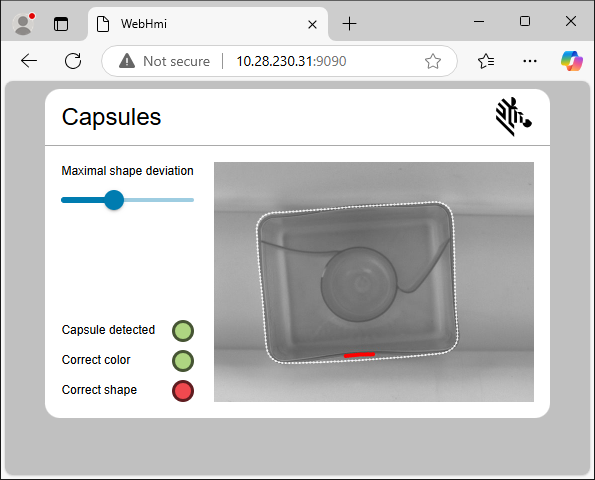Click the Correct color label
595x480 pixels.
pos(96,360)
